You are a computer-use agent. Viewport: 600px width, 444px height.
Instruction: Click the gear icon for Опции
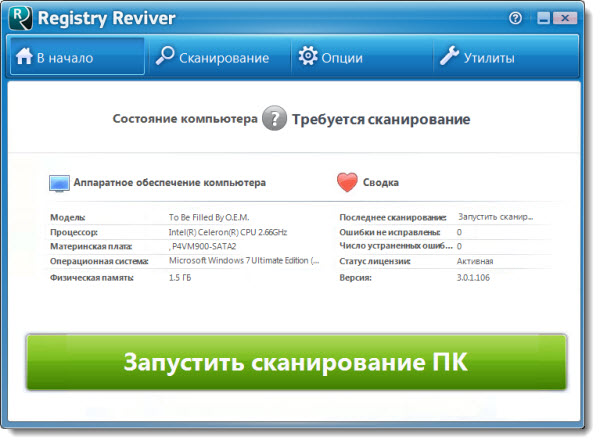[308, 58]
